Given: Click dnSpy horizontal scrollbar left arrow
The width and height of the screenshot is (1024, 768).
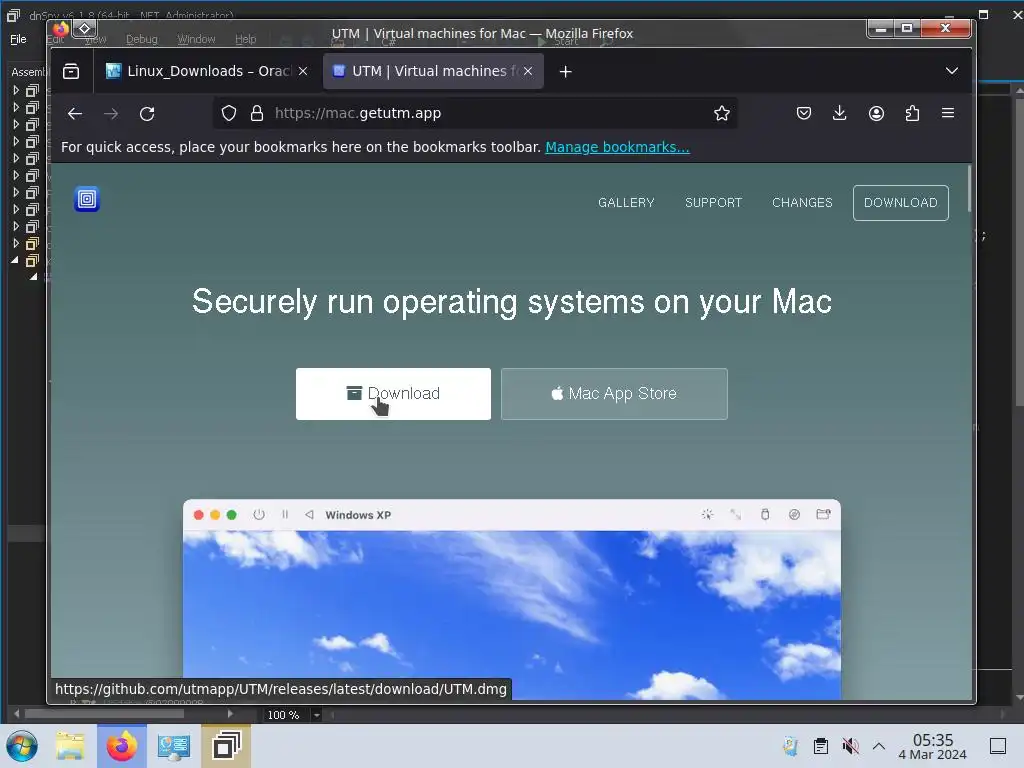Looking at the screenshot, I should [x=17, y=714].
